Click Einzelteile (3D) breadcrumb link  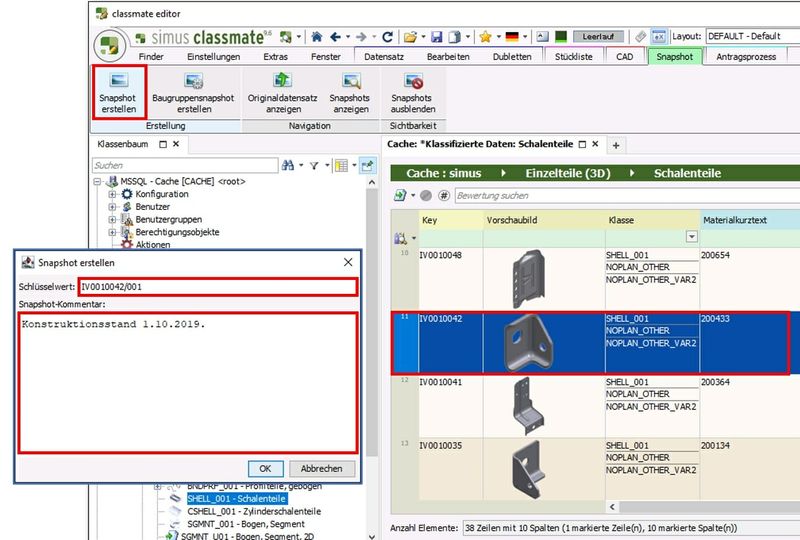pos(568,173)
